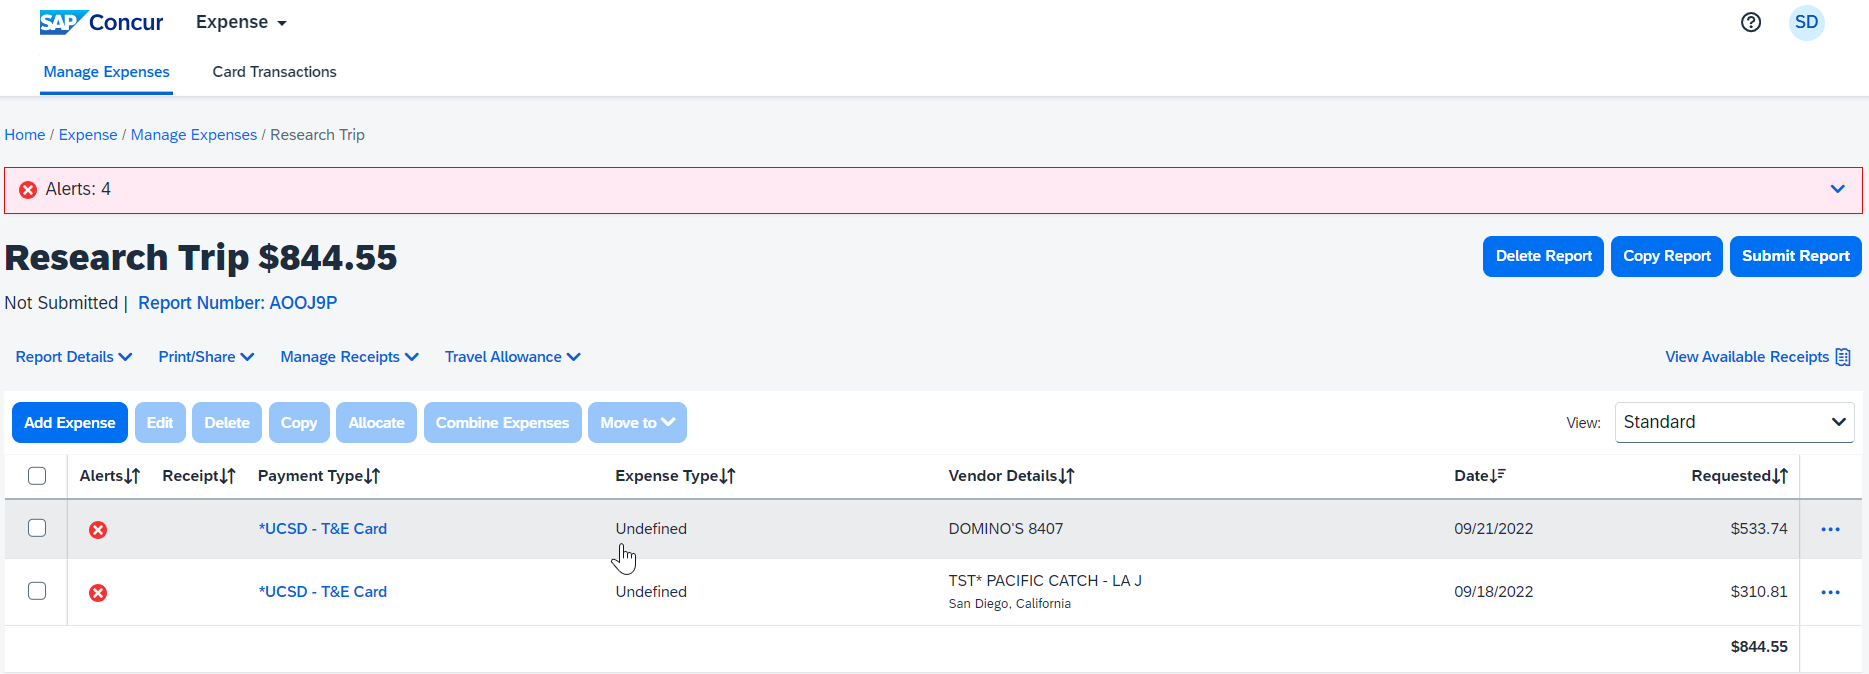Switch to the Card Transactions tab
1869x674 pixels.
[x=274, y=72]
